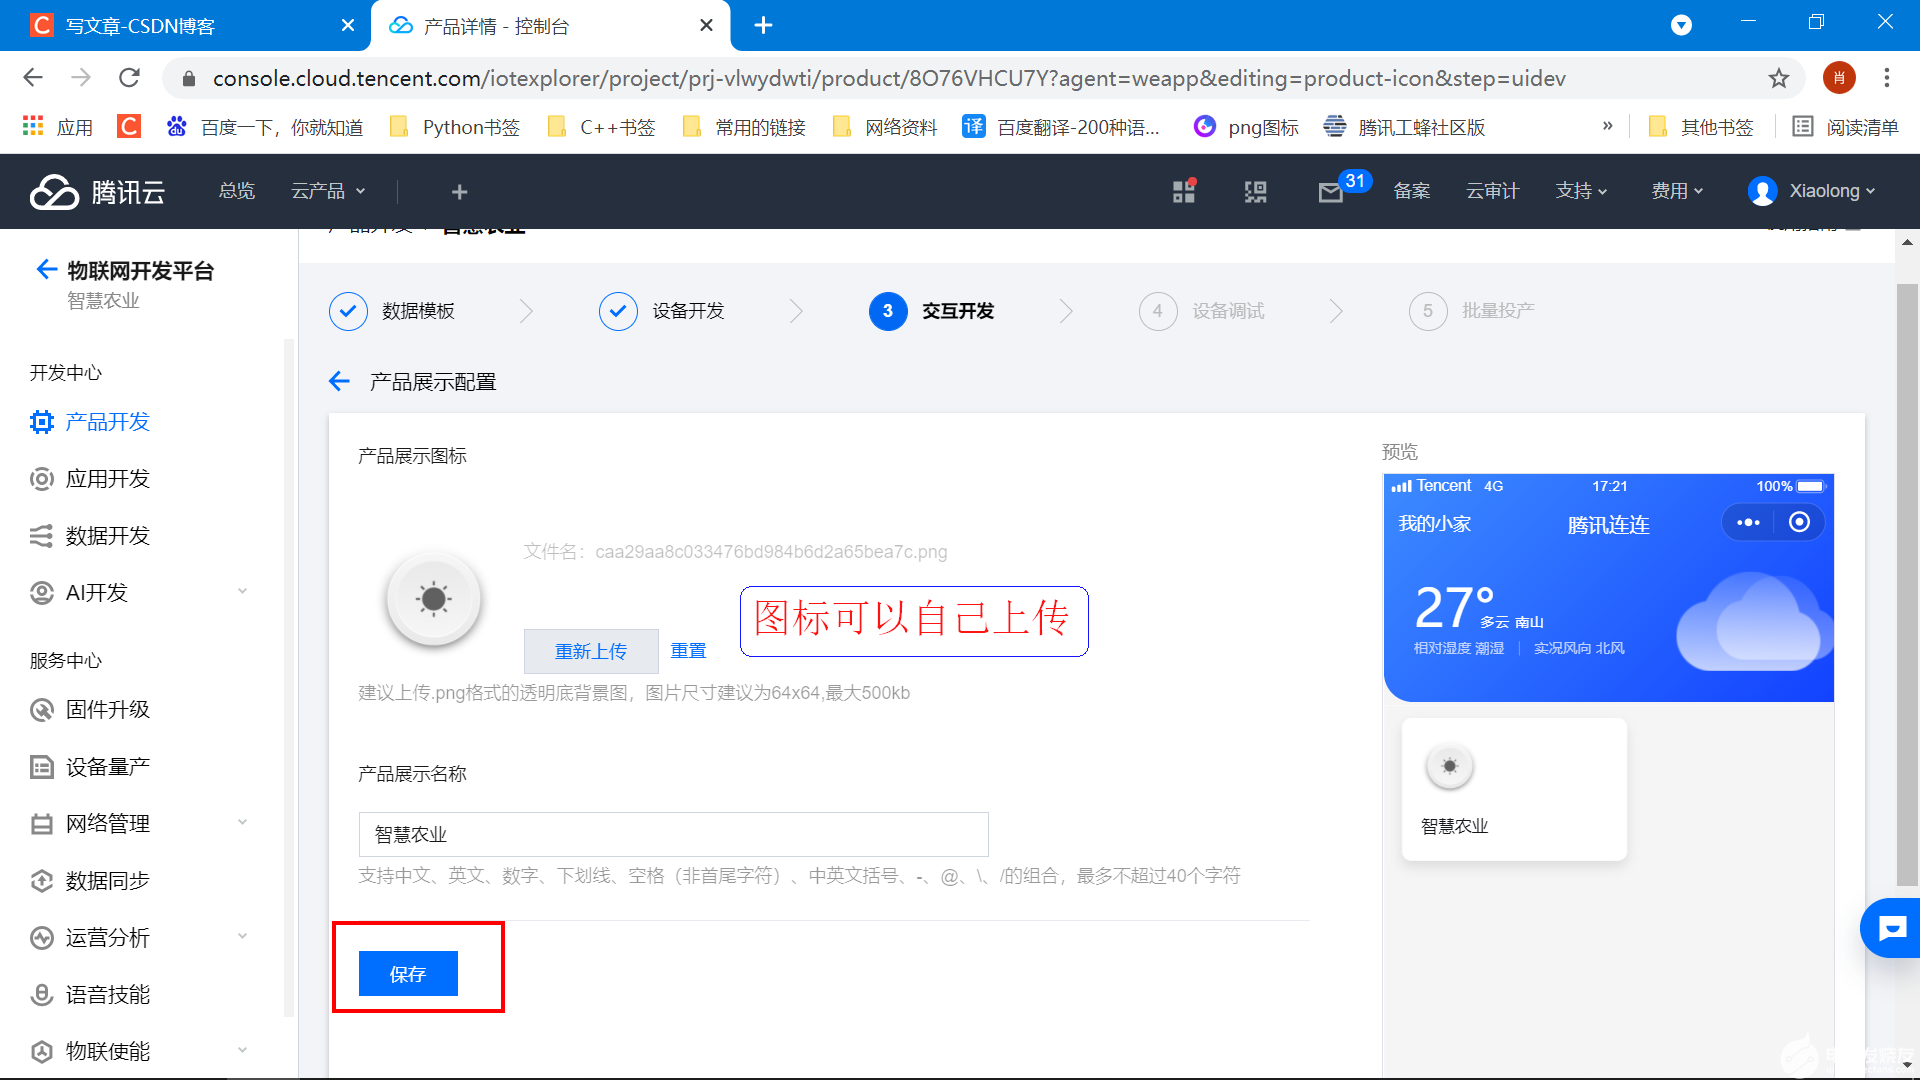Select 产品开发 in the sidebar
The height and width of the screenshot is (1080, 1920).
point(107,422)
